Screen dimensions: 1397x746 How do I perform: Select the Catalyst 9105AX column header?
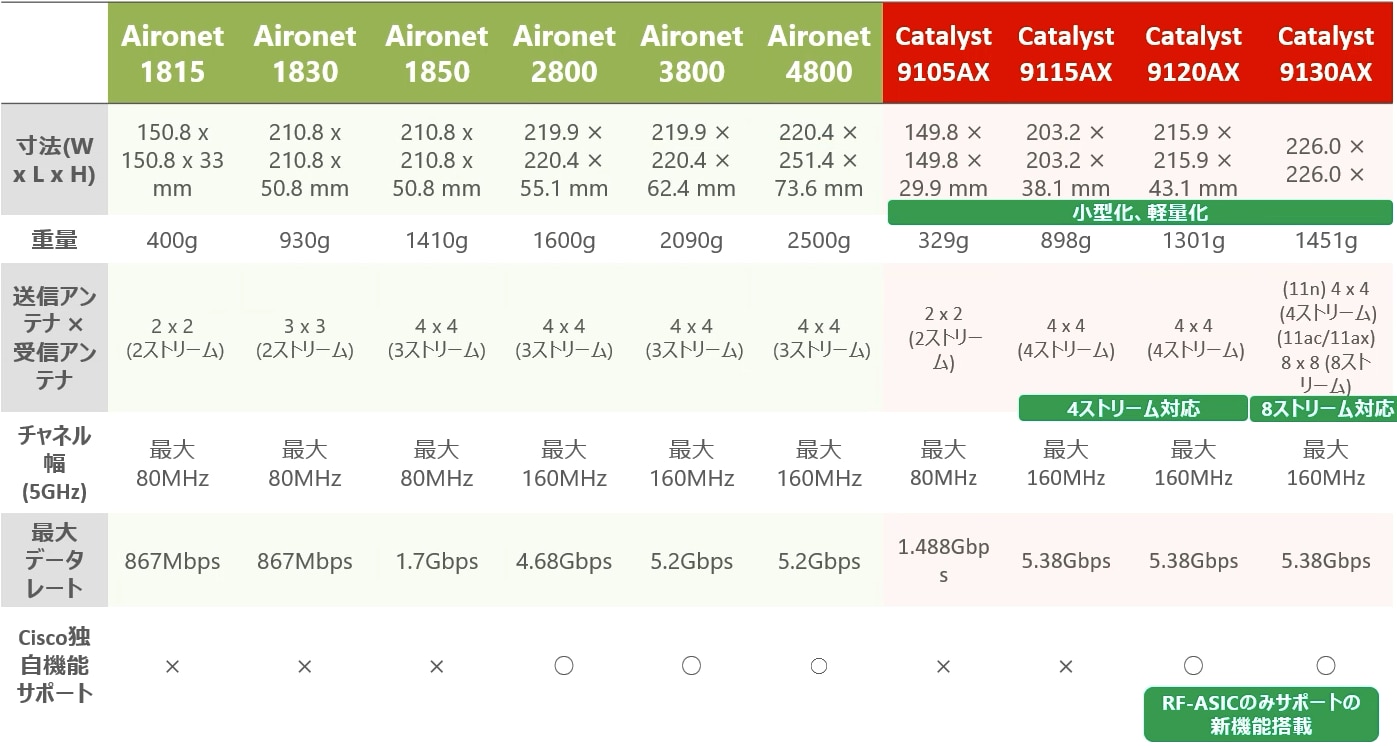(x=943, y=53)
